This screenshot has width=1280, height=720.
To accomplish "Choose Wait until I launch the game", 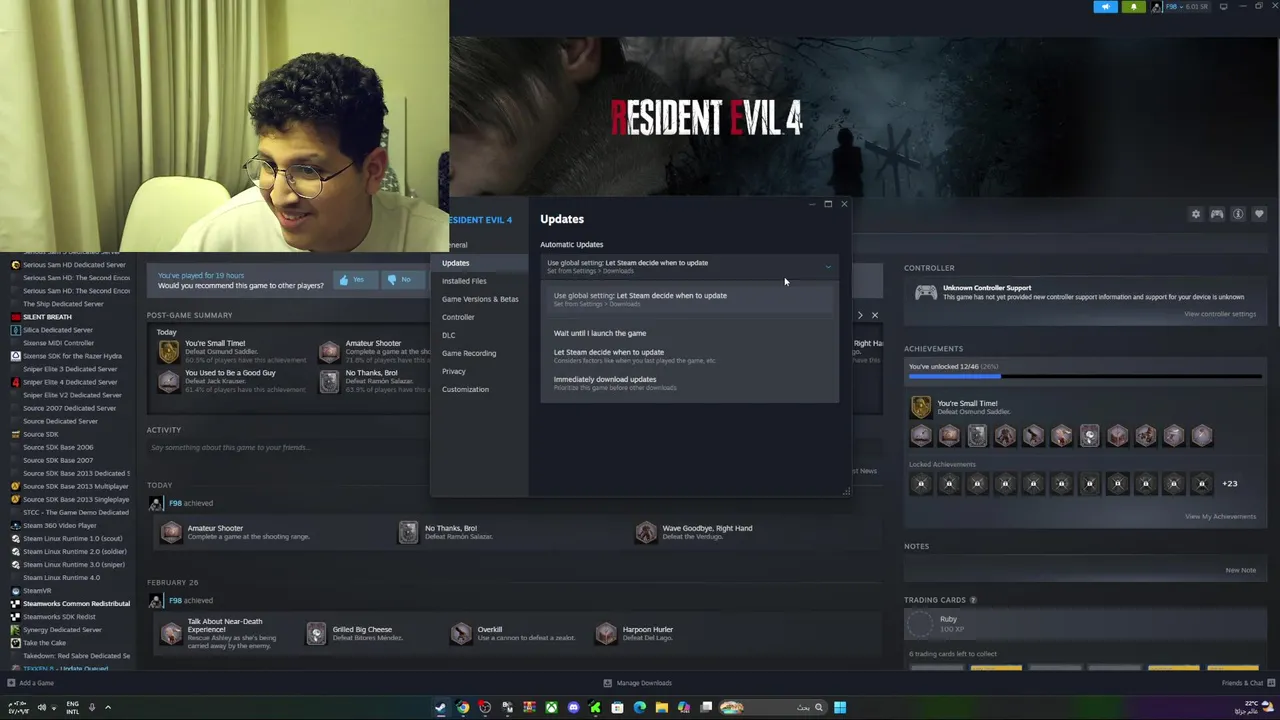I will click(x=600, y=333).
